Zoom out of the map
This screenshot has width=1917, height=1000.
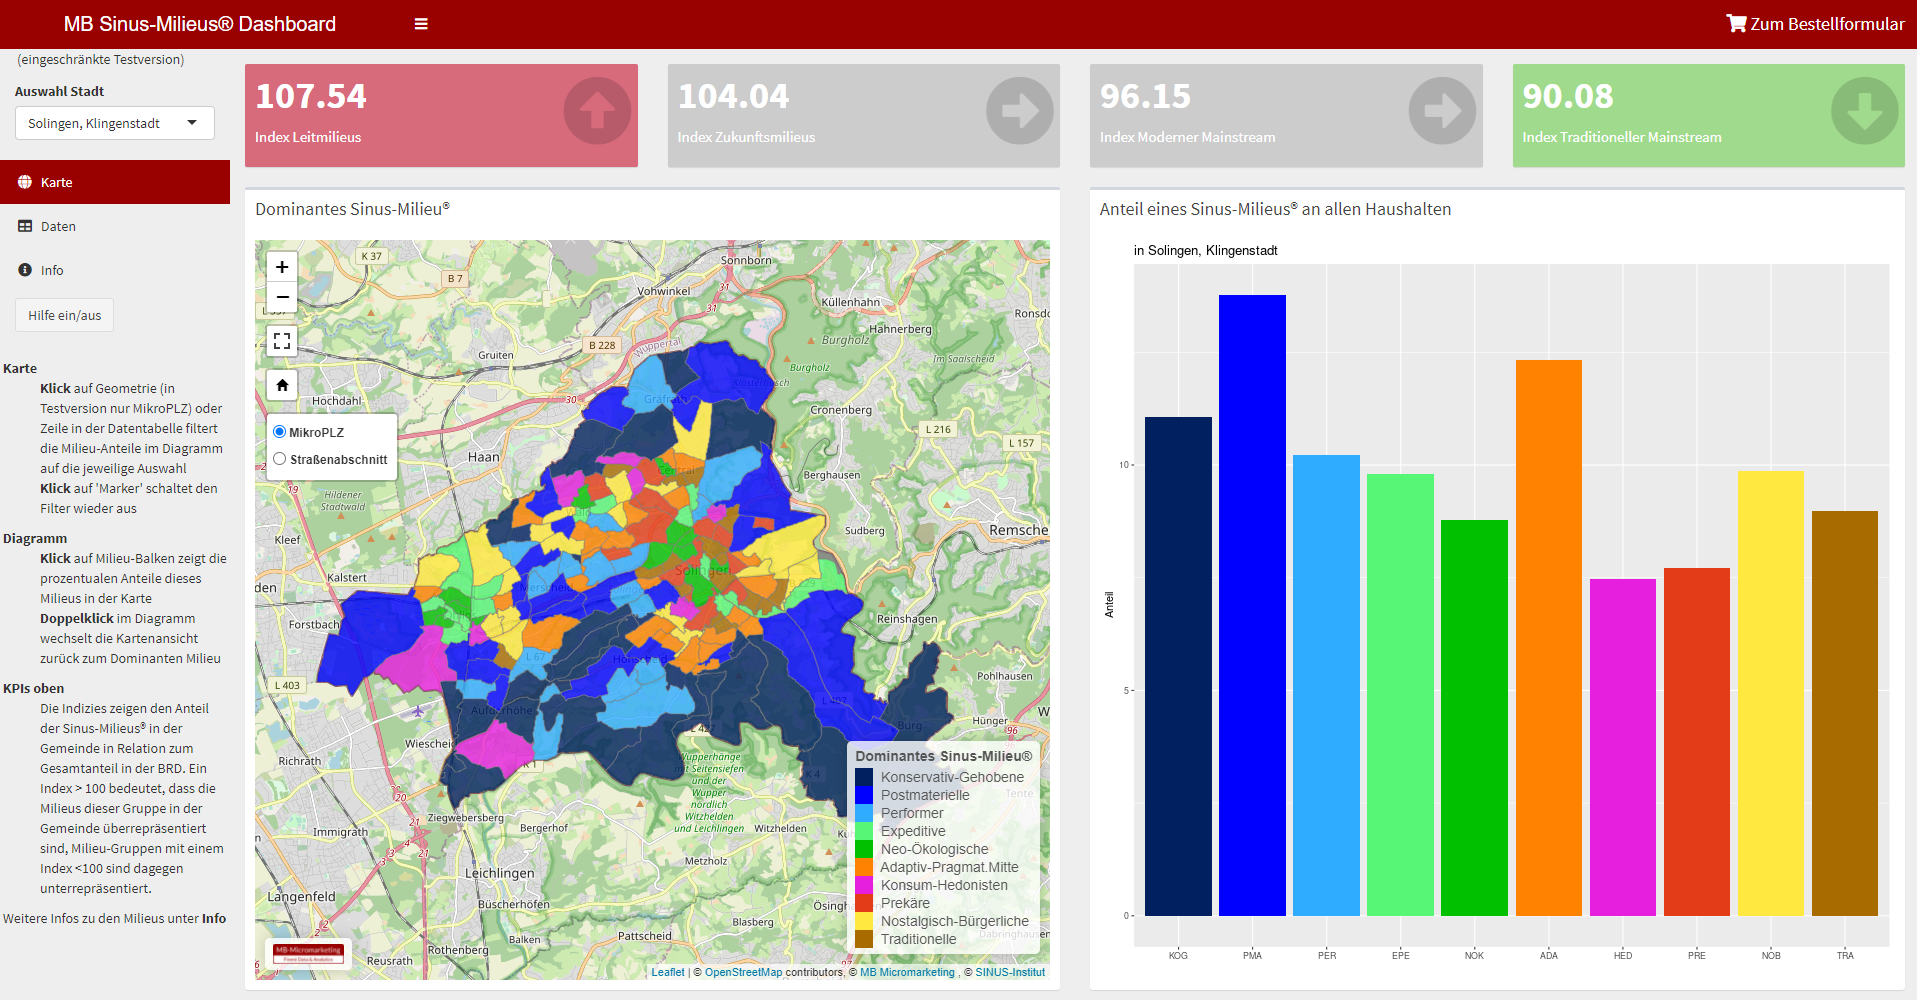(x=282, y=297)
